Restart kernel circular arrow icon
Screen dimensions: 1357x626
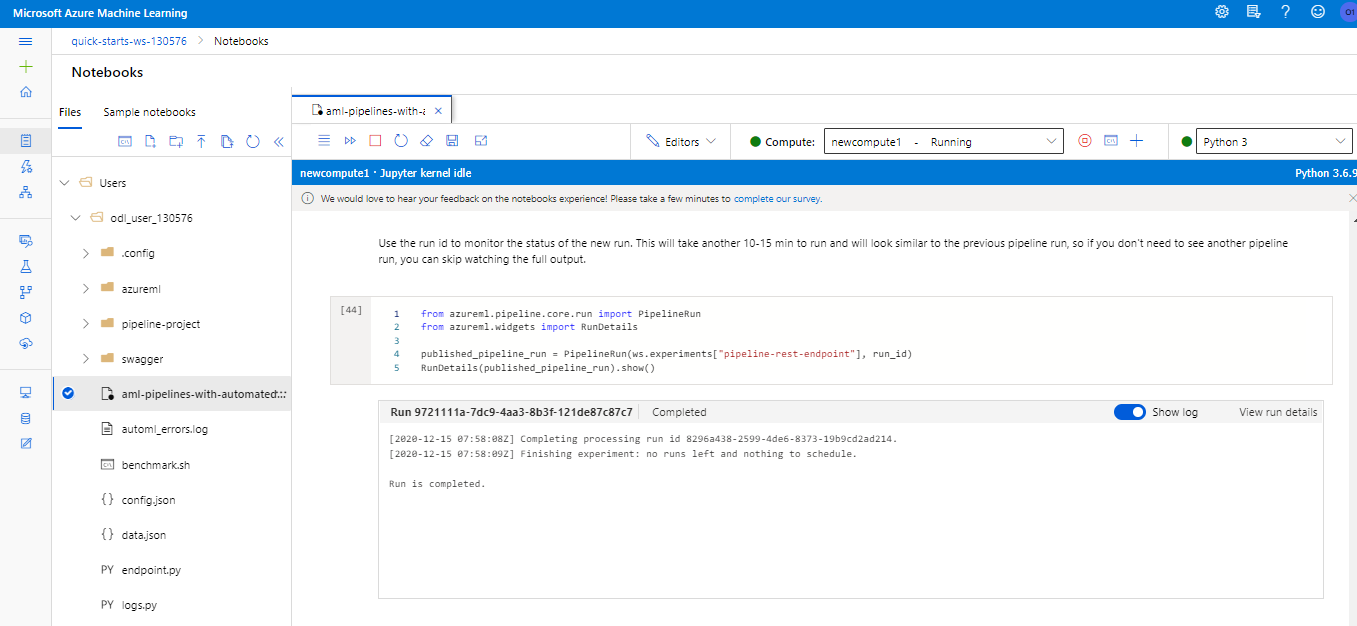click(x=401, y=141)
